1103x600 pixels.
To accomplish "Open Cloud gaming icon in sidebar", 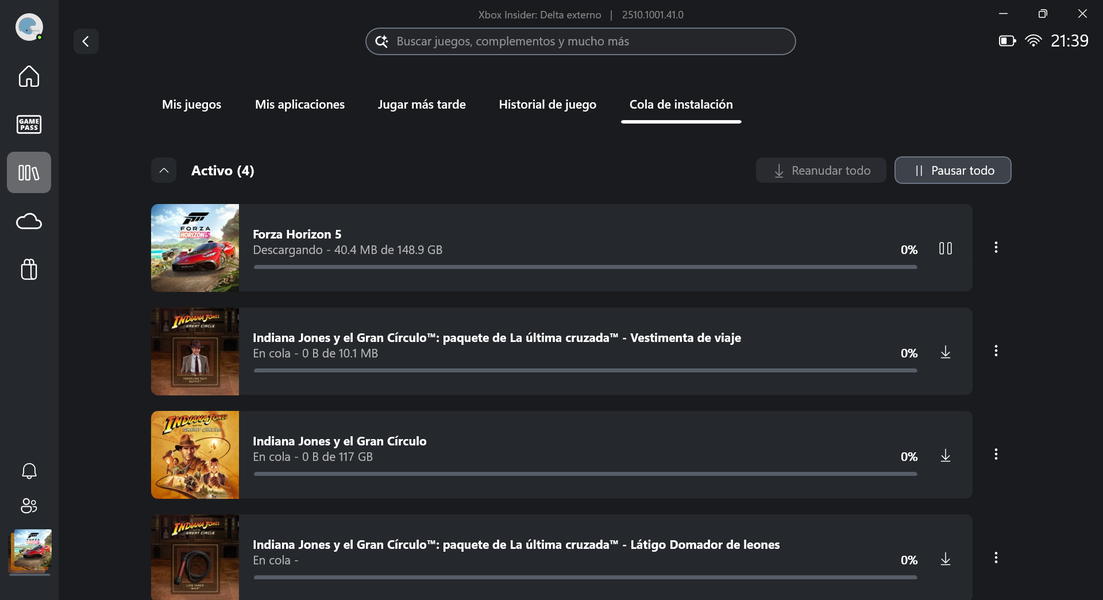I will click(29, 221).
